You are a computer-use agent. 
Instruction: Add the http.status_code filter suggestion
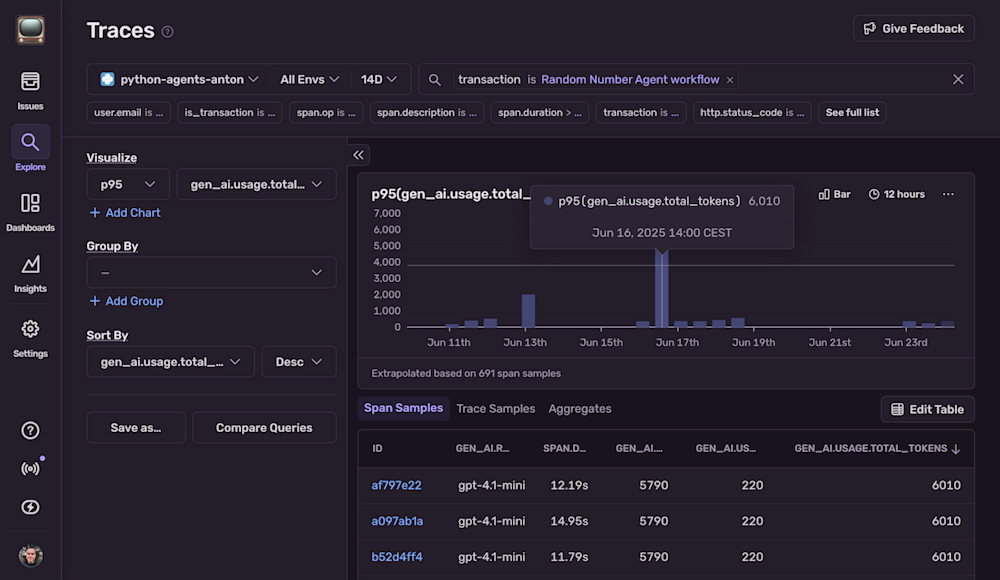point(752,112)
